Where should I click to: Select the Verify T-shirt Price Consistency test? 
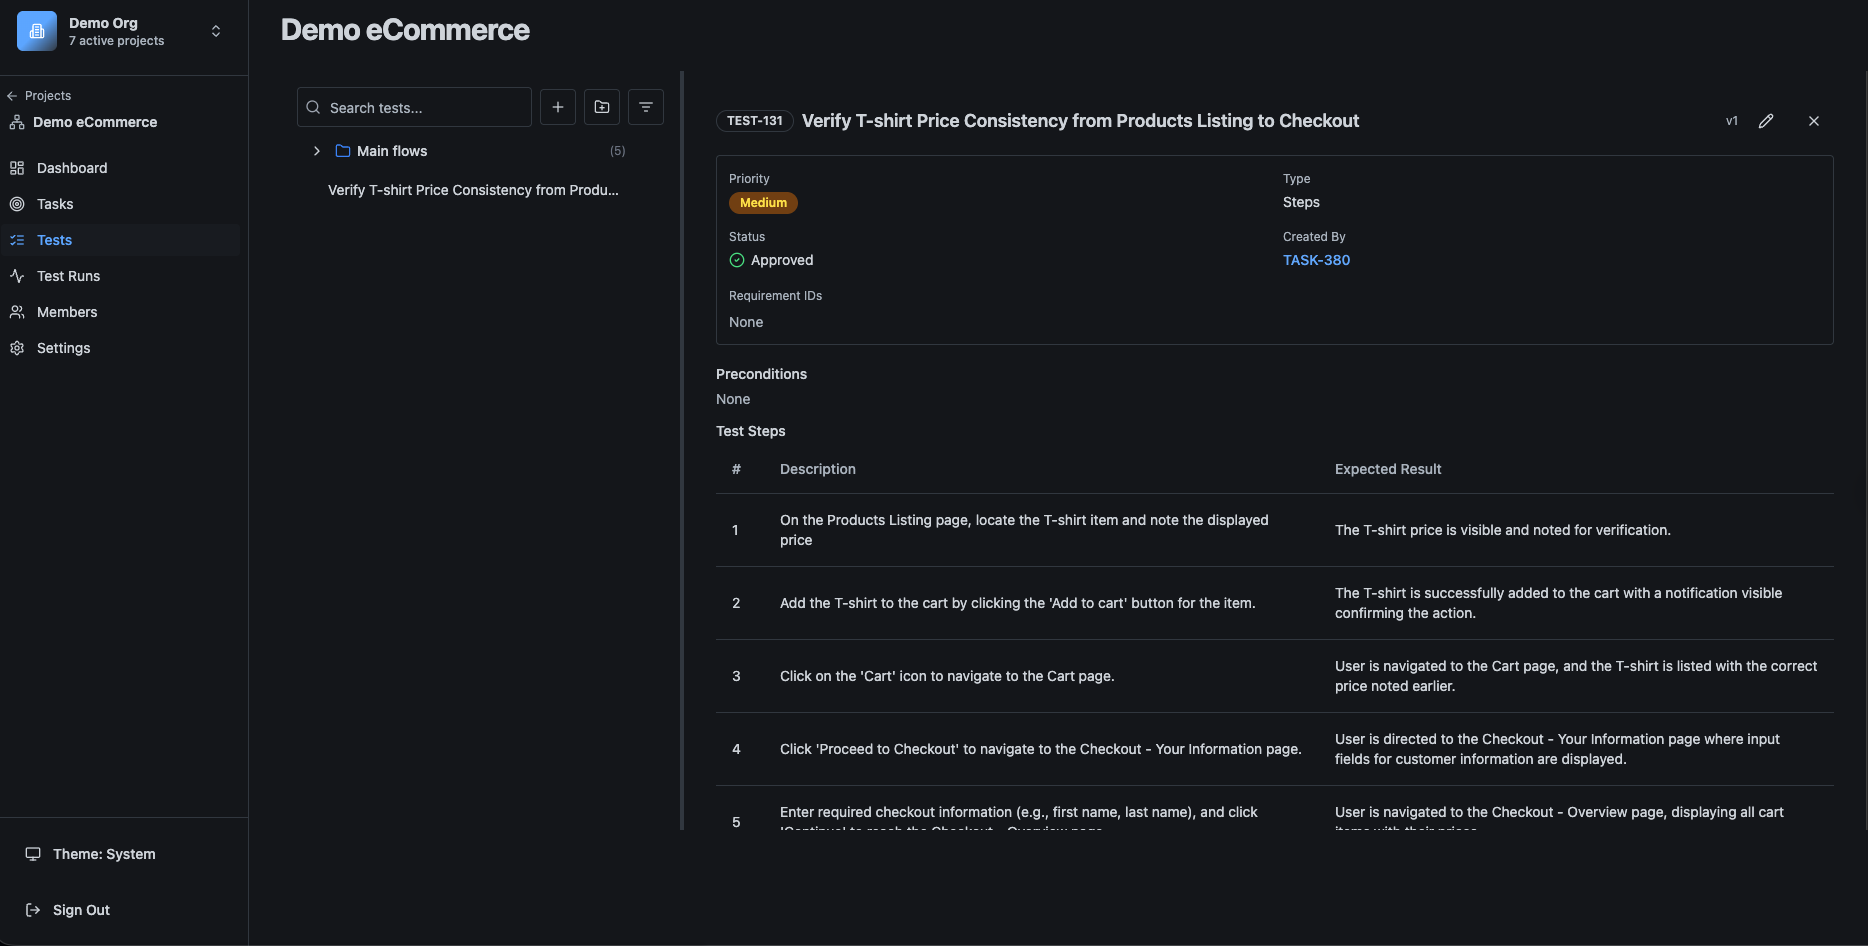point(473,189)
